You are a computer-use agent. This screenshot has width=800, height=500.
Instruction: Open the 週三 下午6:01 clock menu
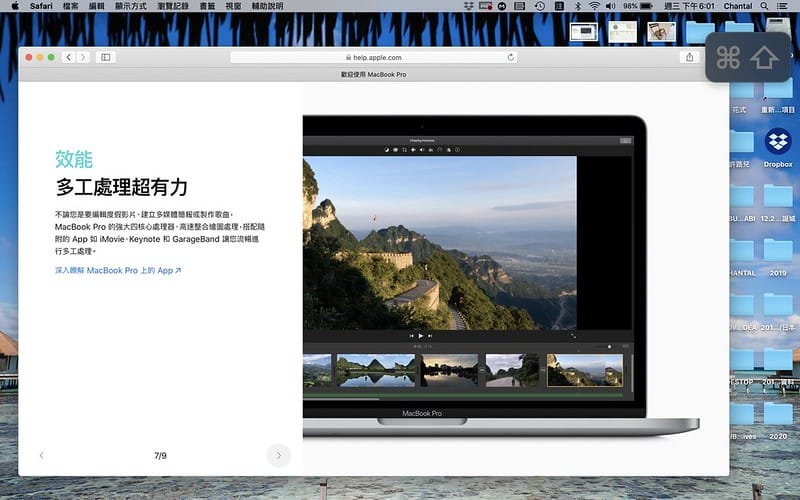pos(689,6)
